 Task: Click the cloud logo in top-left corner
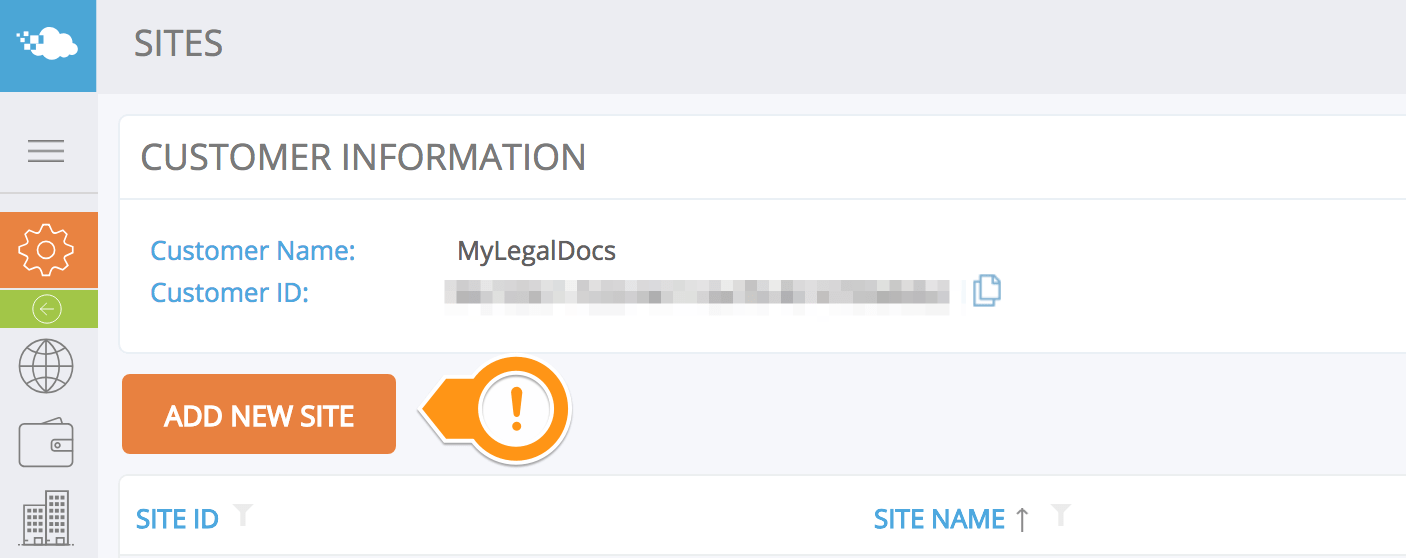pyautogui.click(x=48, y=45)
